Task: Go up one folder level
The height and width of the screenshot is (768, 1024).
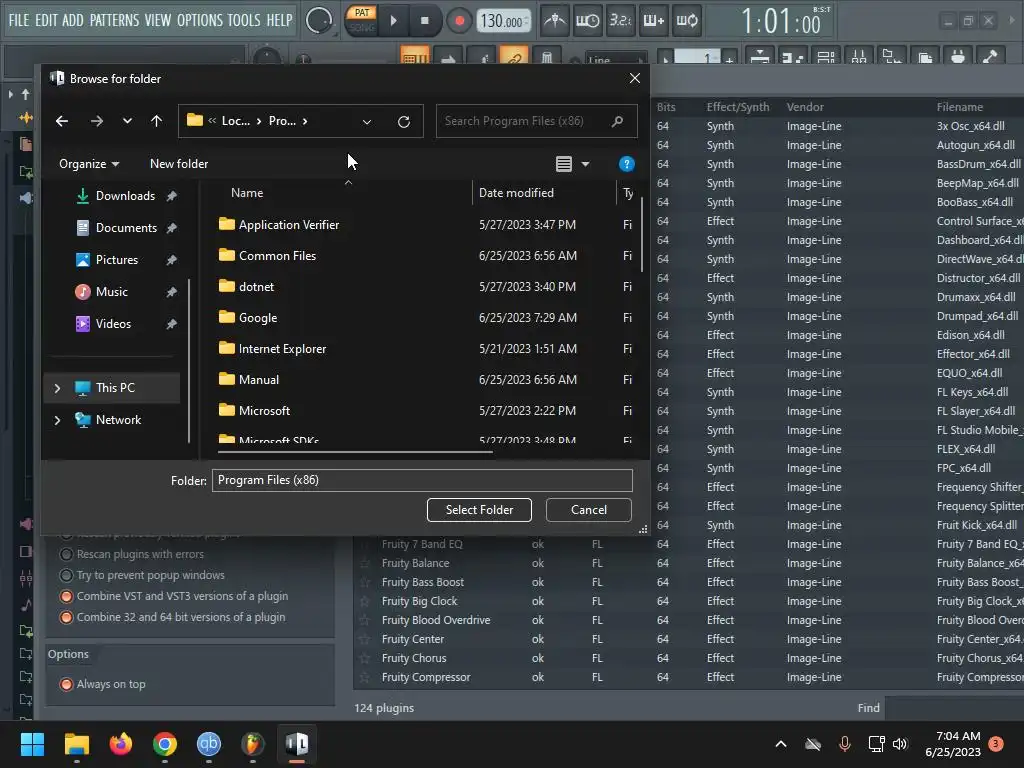Action: pos(156,121)
